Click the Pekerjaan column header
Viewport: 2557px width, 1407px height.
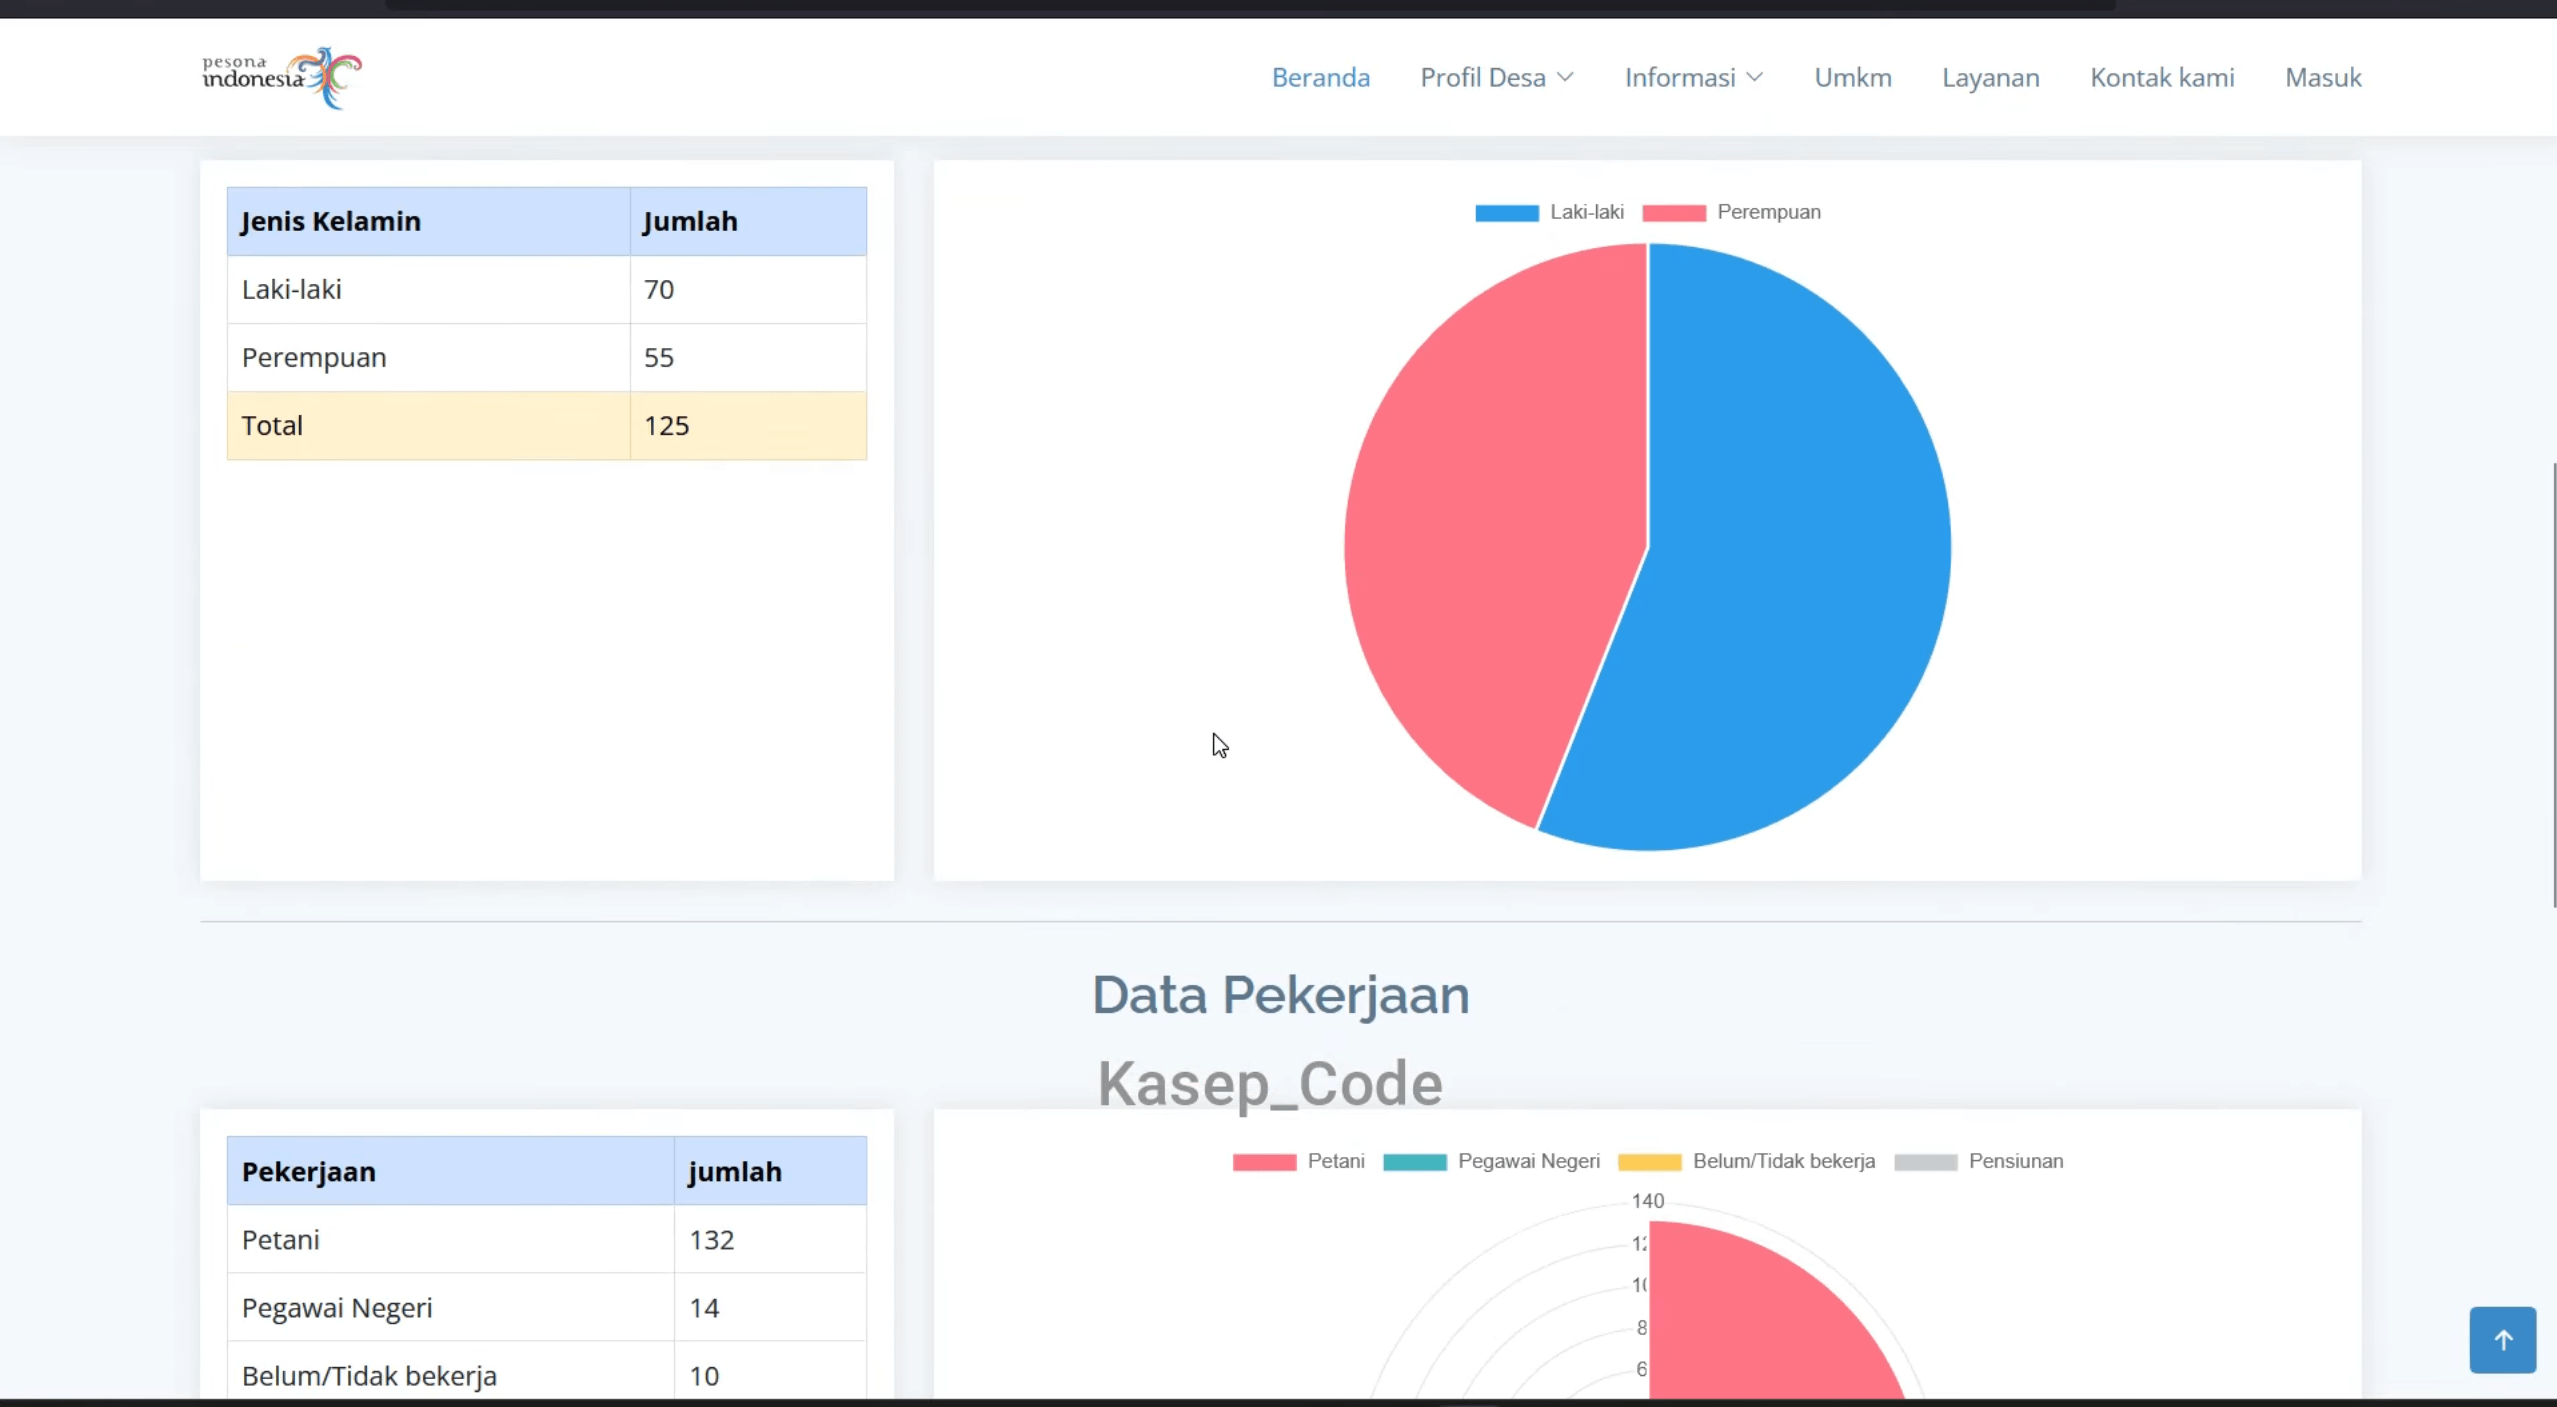click(x=450, y=1171)
